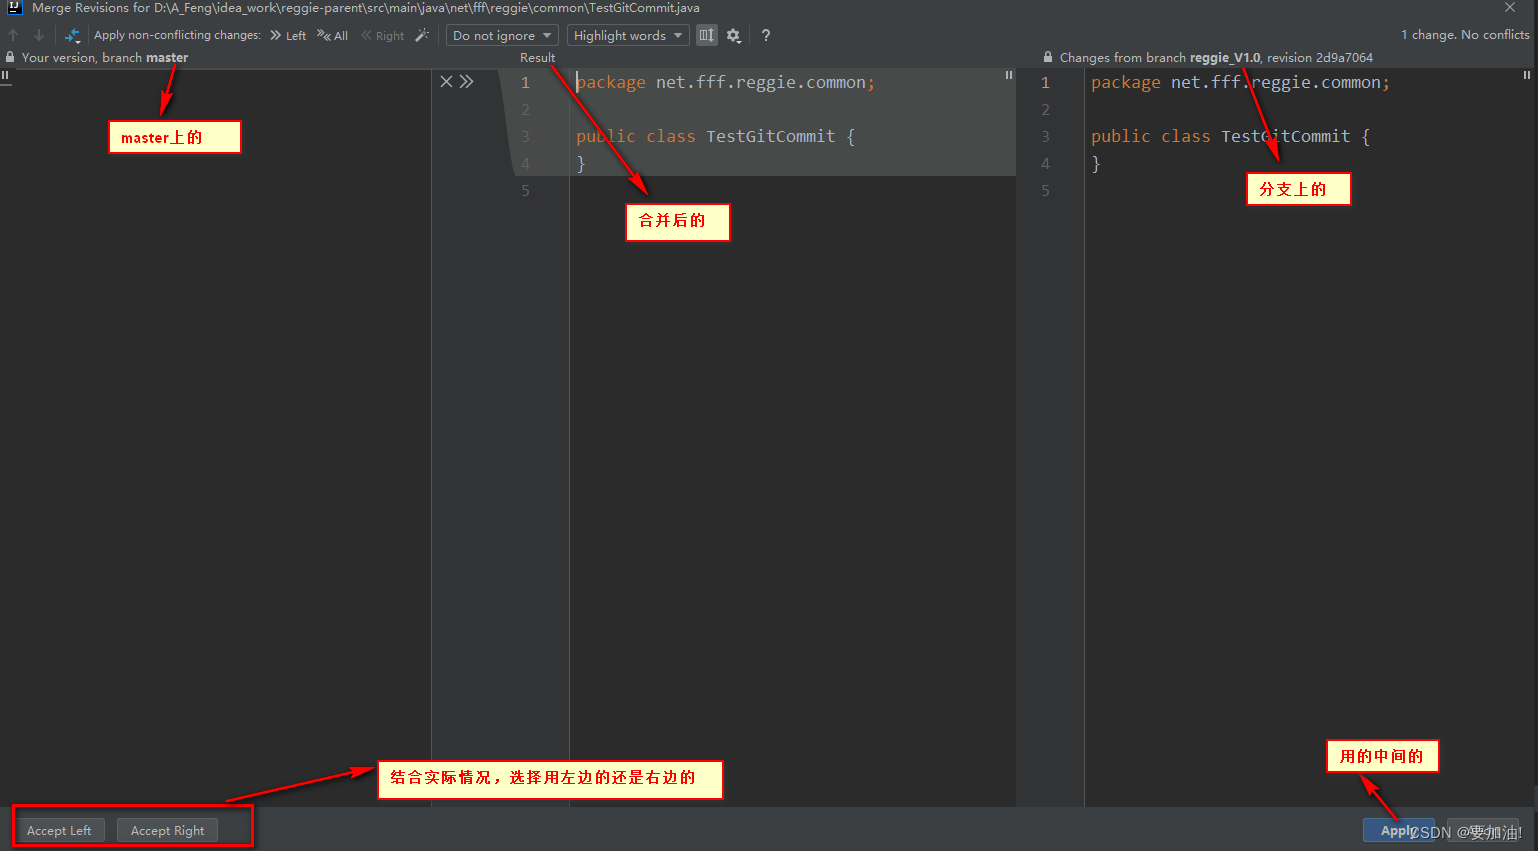
Task: Click the '1 change. No conflicts' status text
Action: (x=1465, y=35)
